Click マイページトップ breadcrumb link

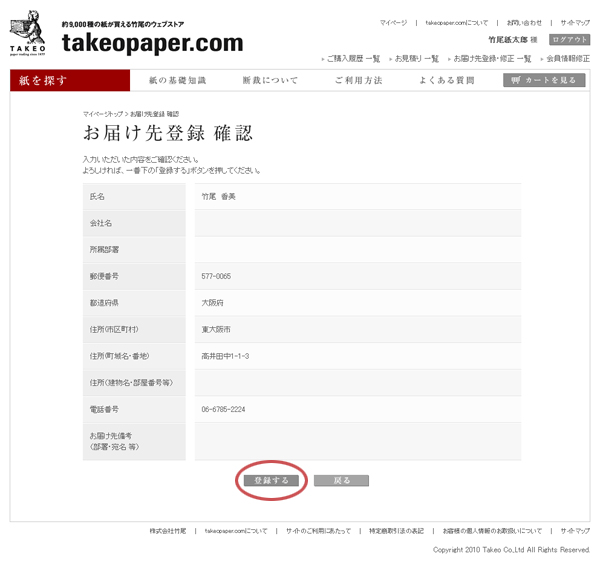tap(104, 114)
